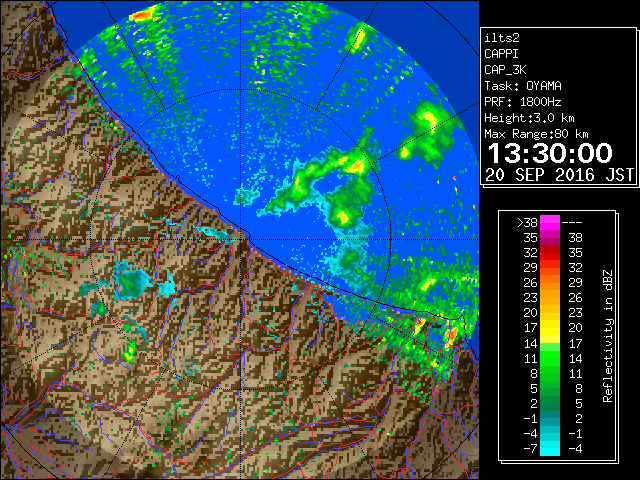640x480 pixels.
Task: Click the vertical 'Reflectivity in dBZ' label
Action: click(x=608, y=336)
